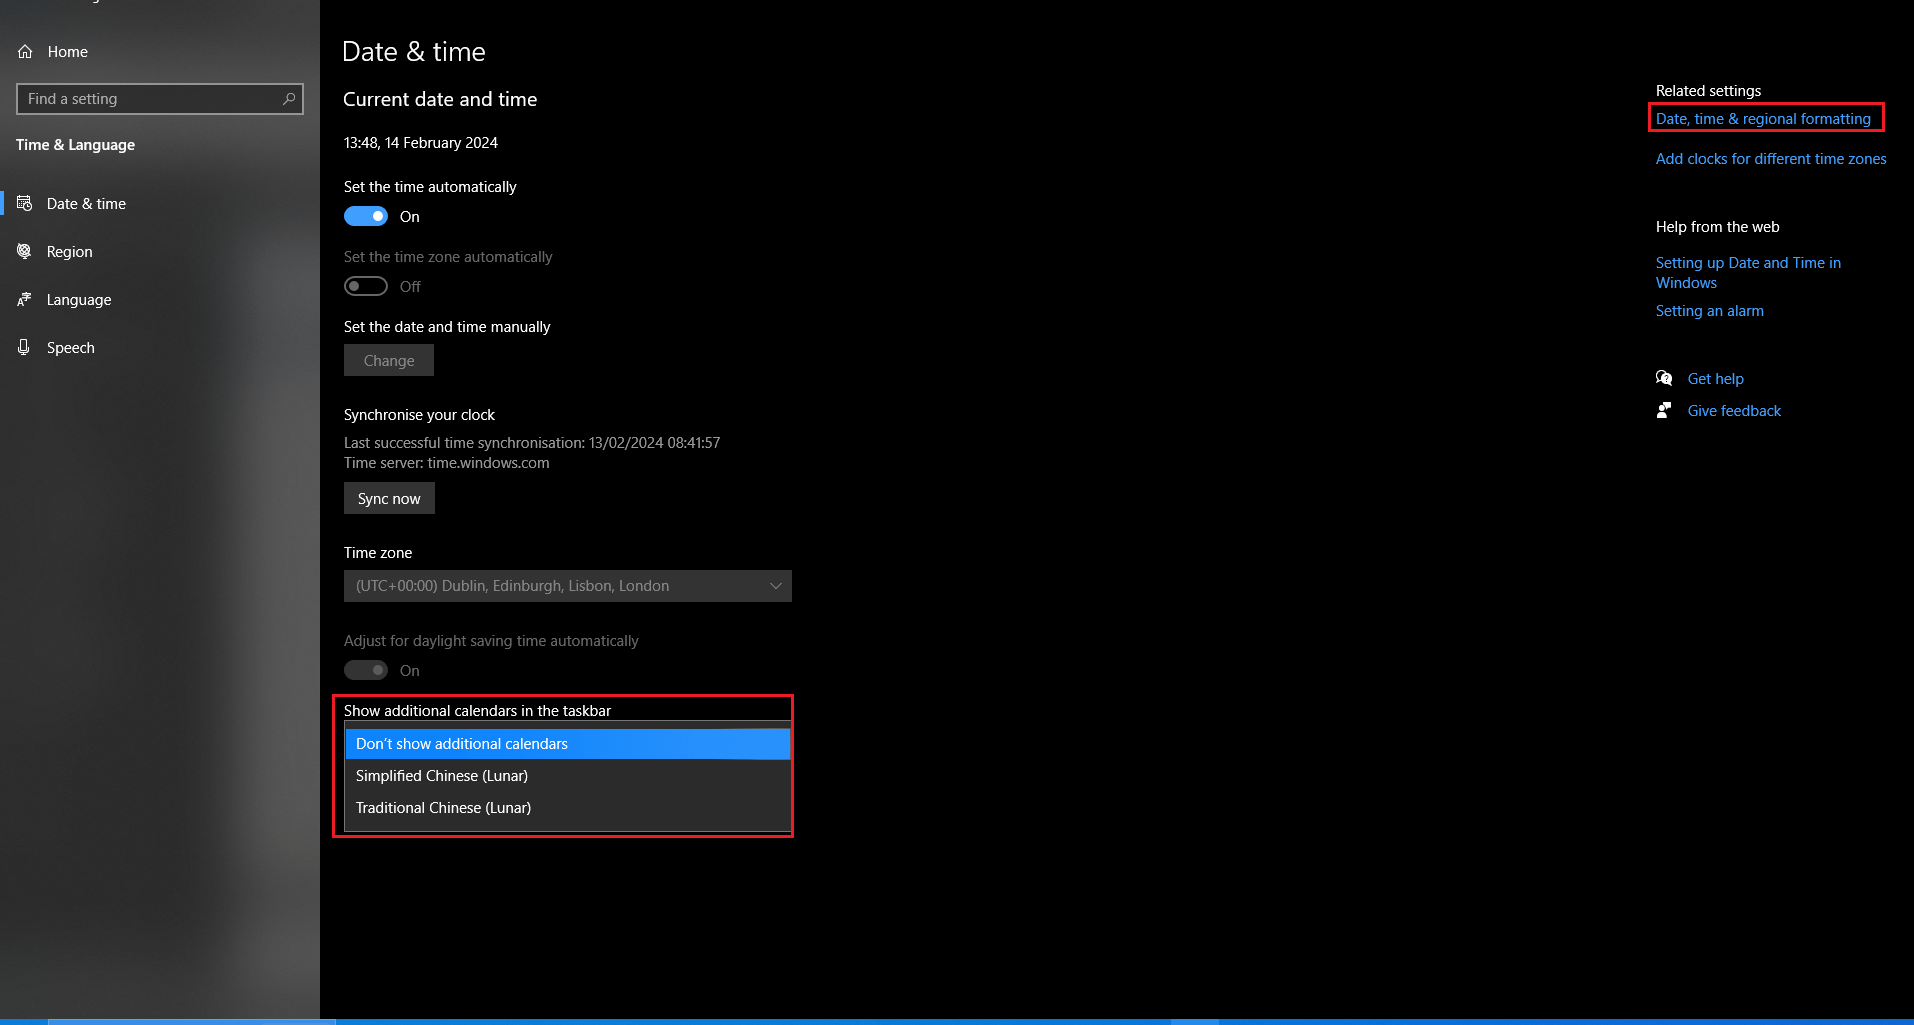
Task: Click the Time server: time.windows.com text
Action: click(447, 462)
